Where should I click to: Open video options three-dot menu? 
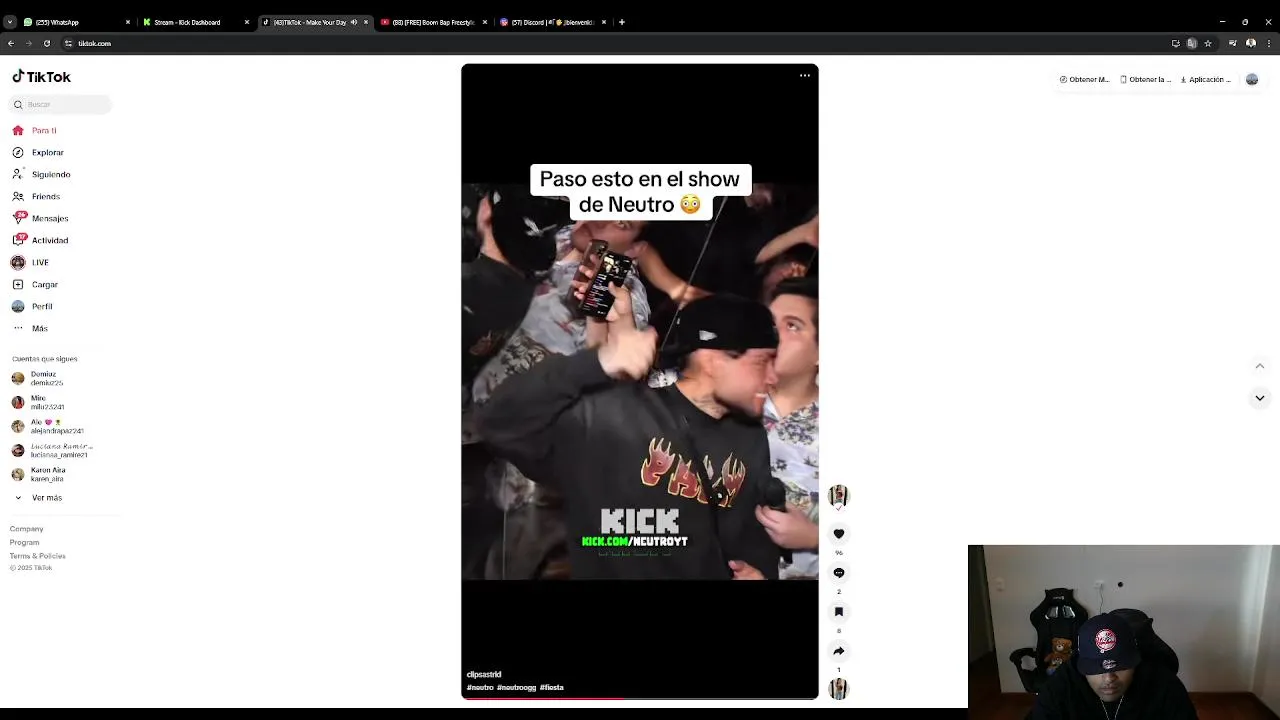tap(805, 76)
